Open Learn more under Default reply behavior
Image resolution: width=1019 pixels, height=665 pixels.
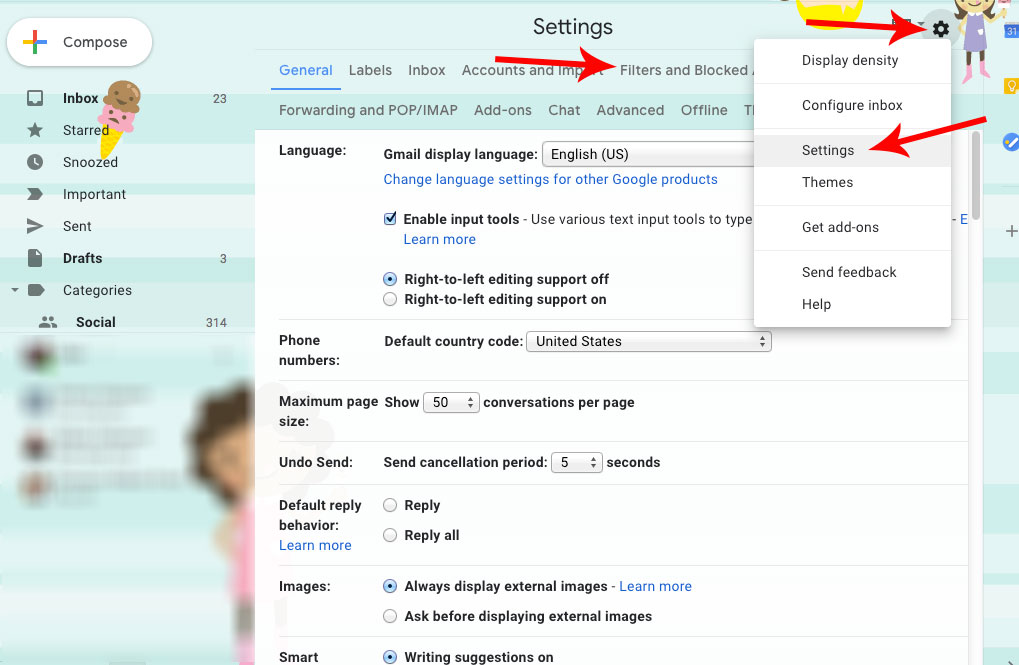click(315, 545)
